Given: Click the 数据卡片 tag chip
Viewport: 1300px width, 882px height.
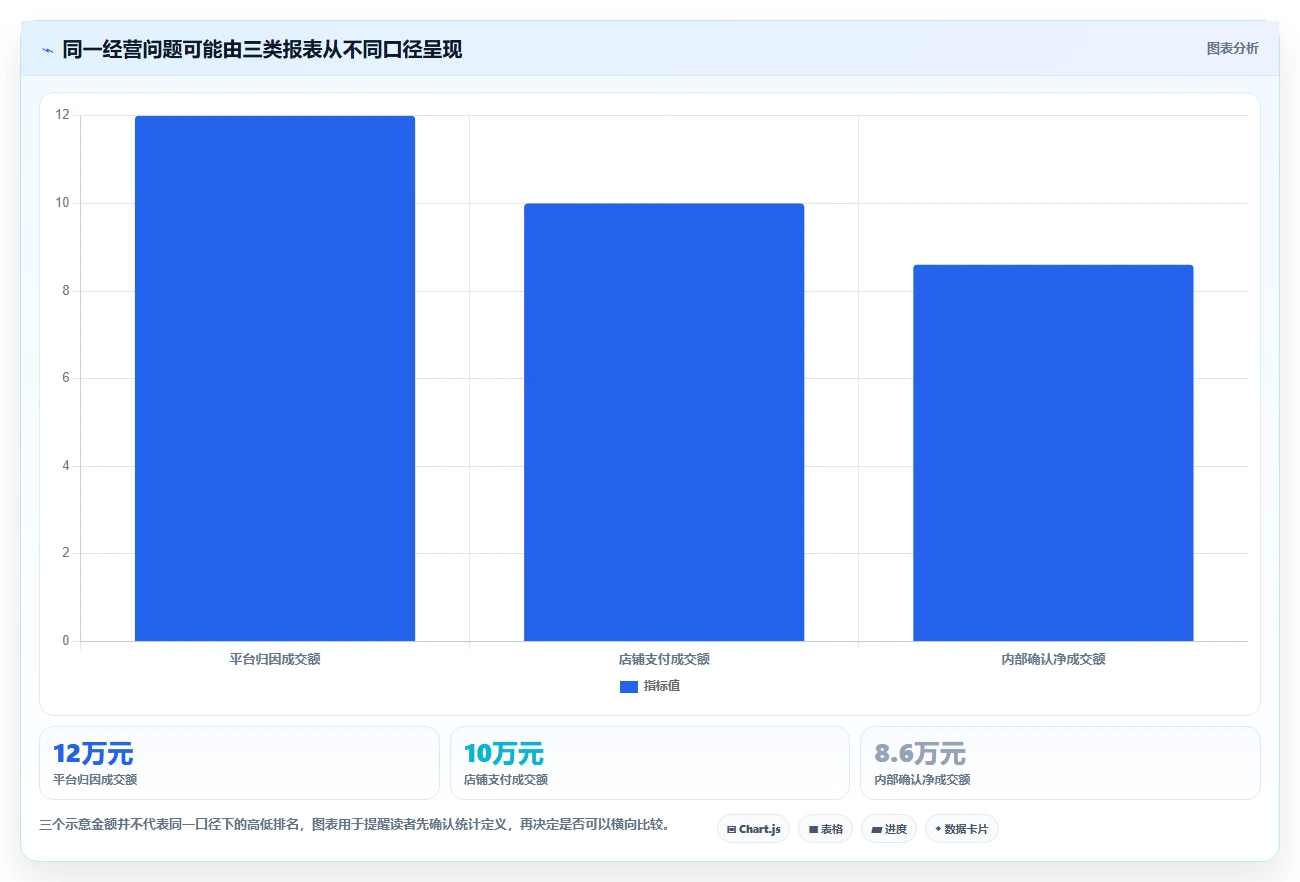Looking at the screenshot, I should tap(962, 829).
